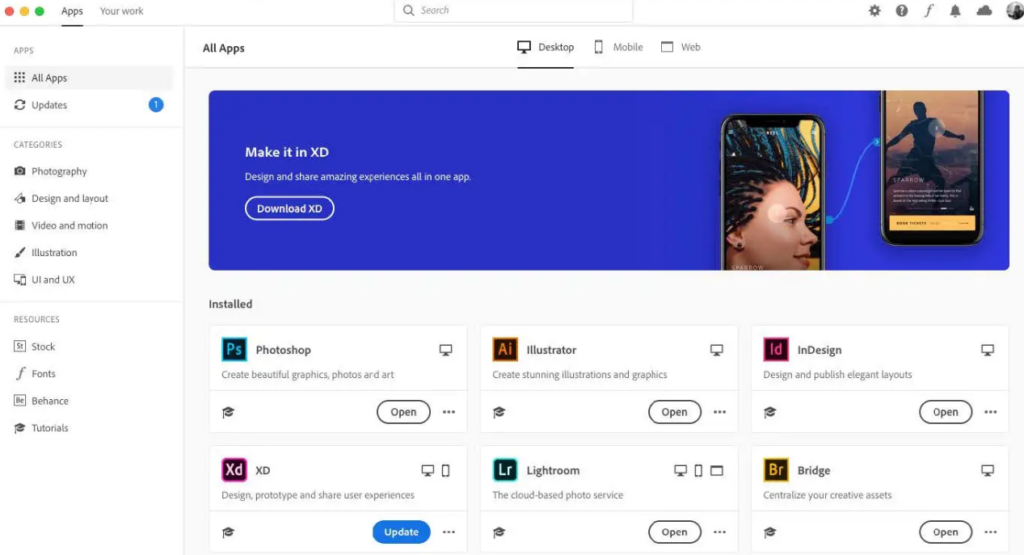The image size is (1024, 555).
Task: Click the Update button for XD
Action: point(401,532)
